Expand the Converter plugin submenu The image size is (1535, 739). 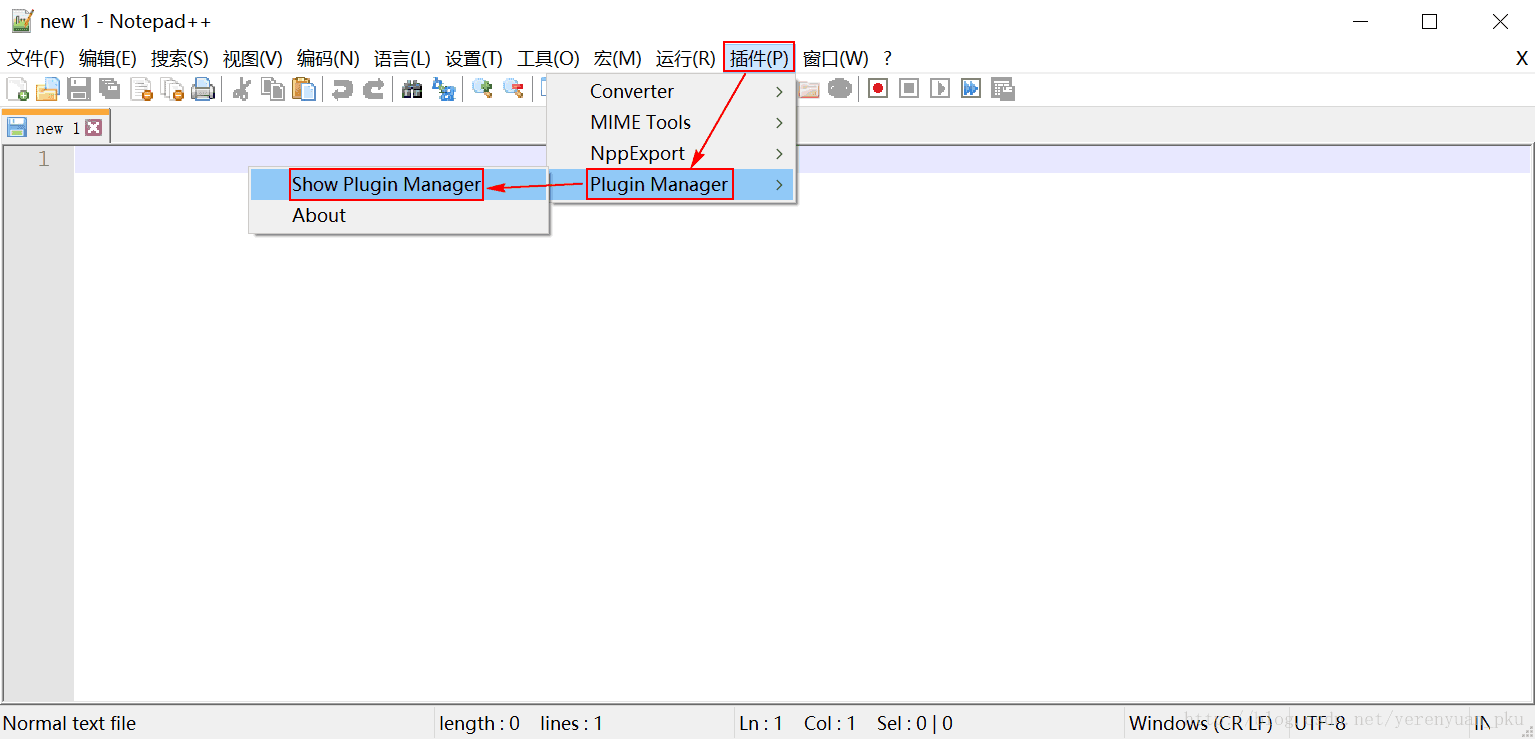coord(670,91)
